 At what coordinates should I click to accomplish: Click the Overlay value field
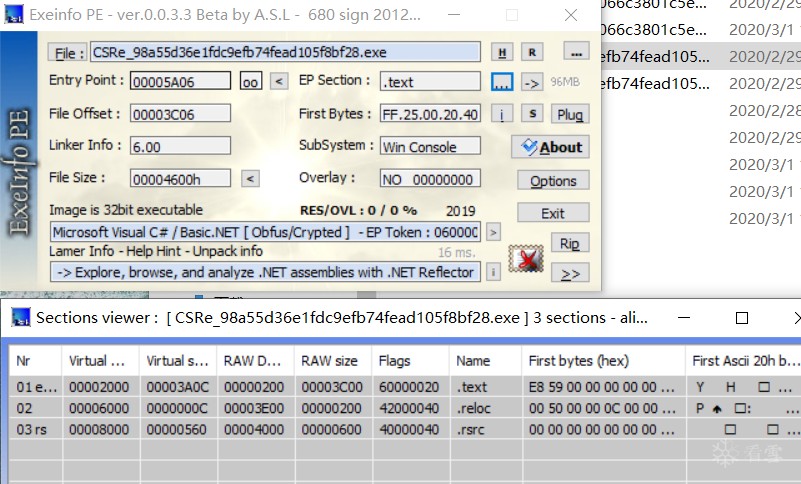tap(430, 179)
